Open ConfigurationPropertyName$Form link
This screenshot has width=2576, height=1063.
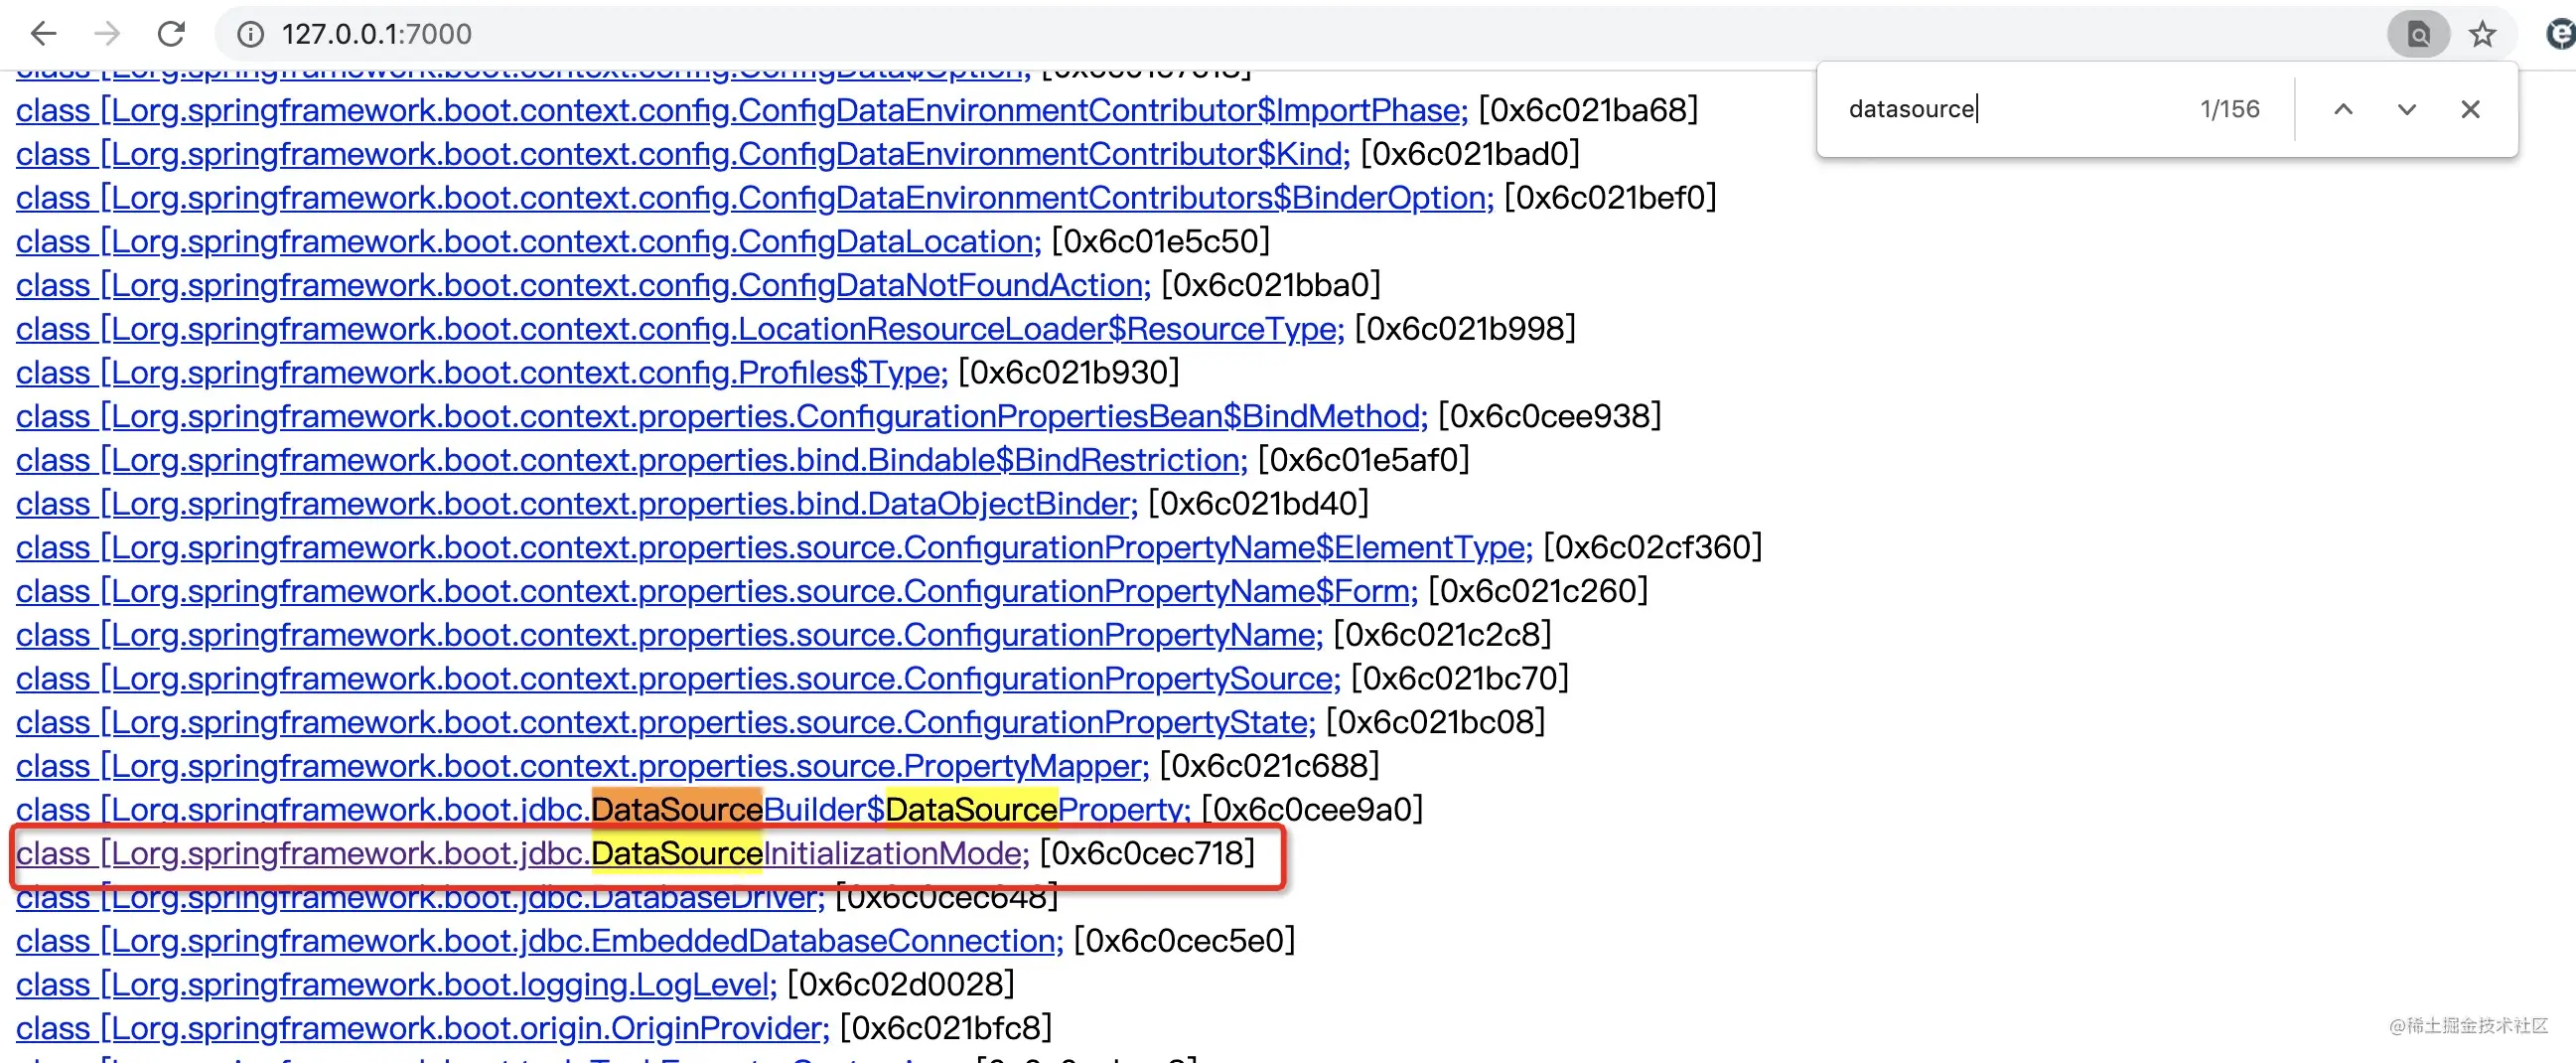point(717,591)
